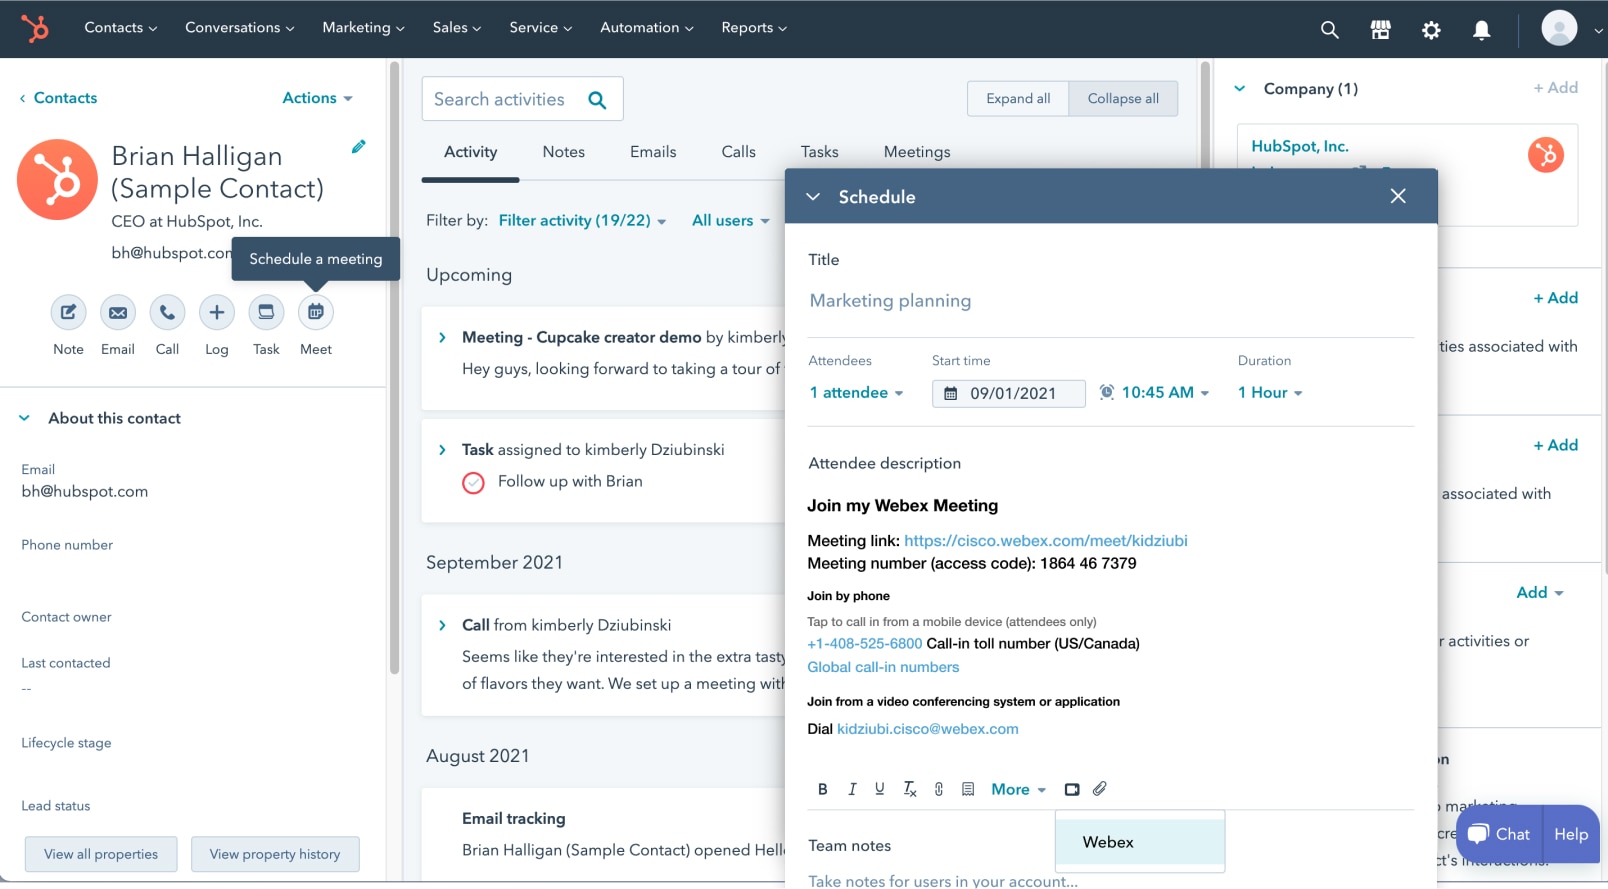Insert a link in the editor
1608x889 pixels.
tap(939, 789)
